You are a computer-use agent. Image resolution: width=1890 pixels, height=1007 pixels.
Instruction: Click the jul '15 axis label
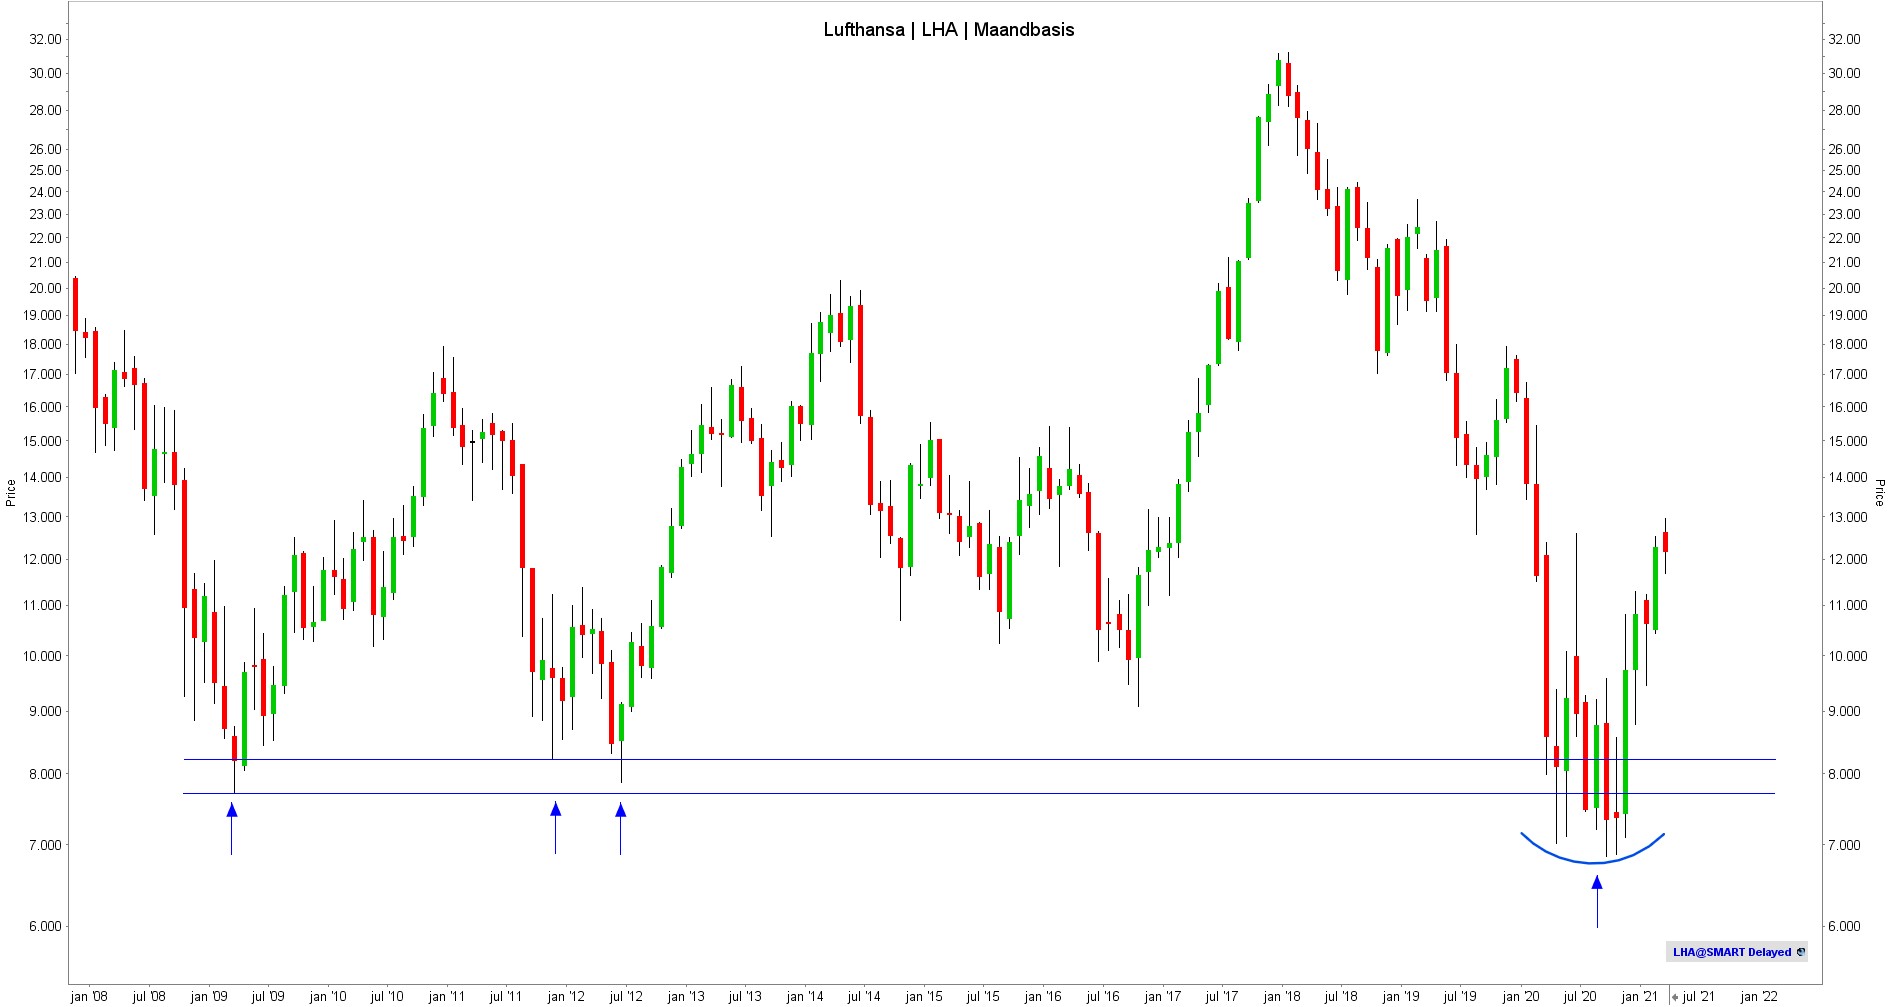(983, 996)
